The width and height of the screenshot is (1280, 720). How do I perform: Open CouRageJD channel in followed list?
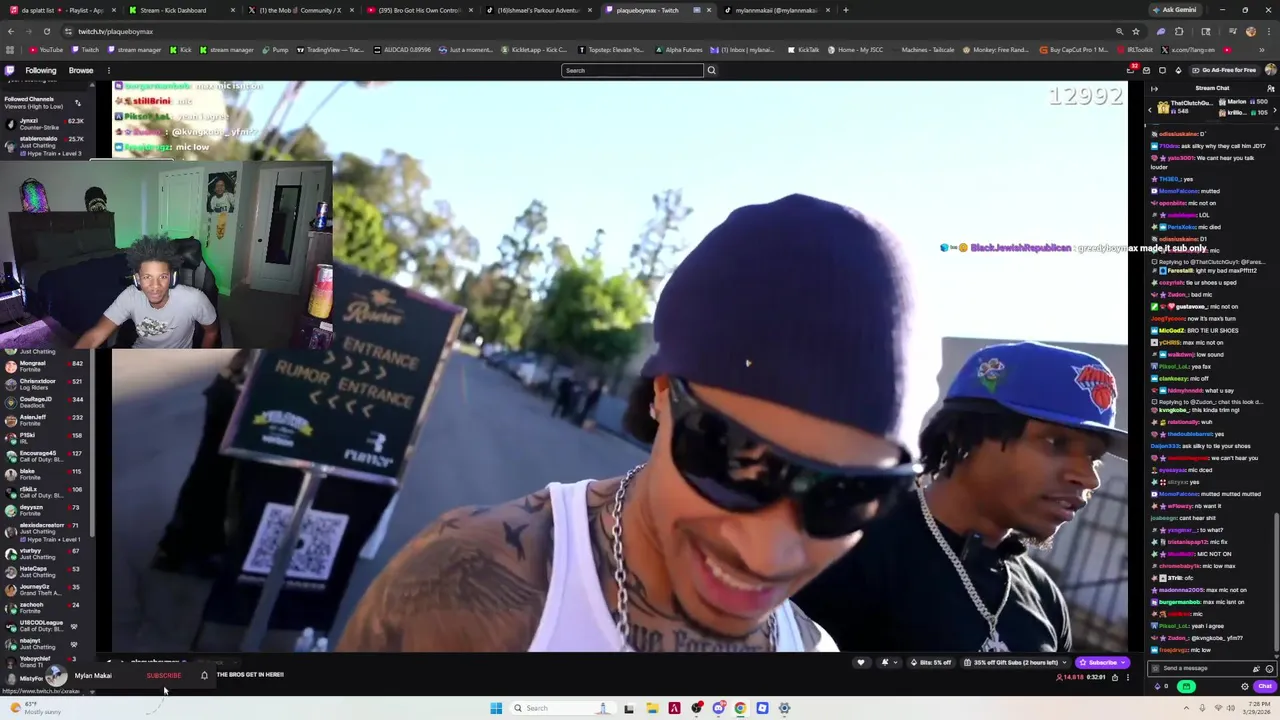tap(45, 402)
